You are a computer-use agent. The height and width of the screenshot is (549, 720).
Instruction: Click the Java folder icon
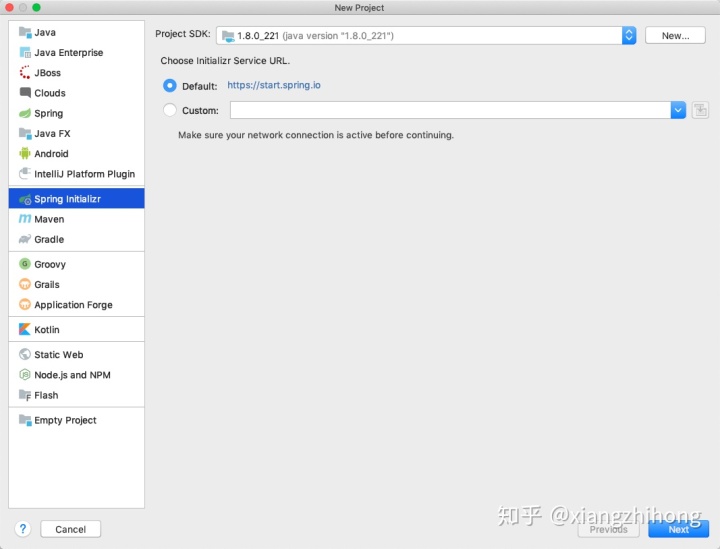point(25,32)
